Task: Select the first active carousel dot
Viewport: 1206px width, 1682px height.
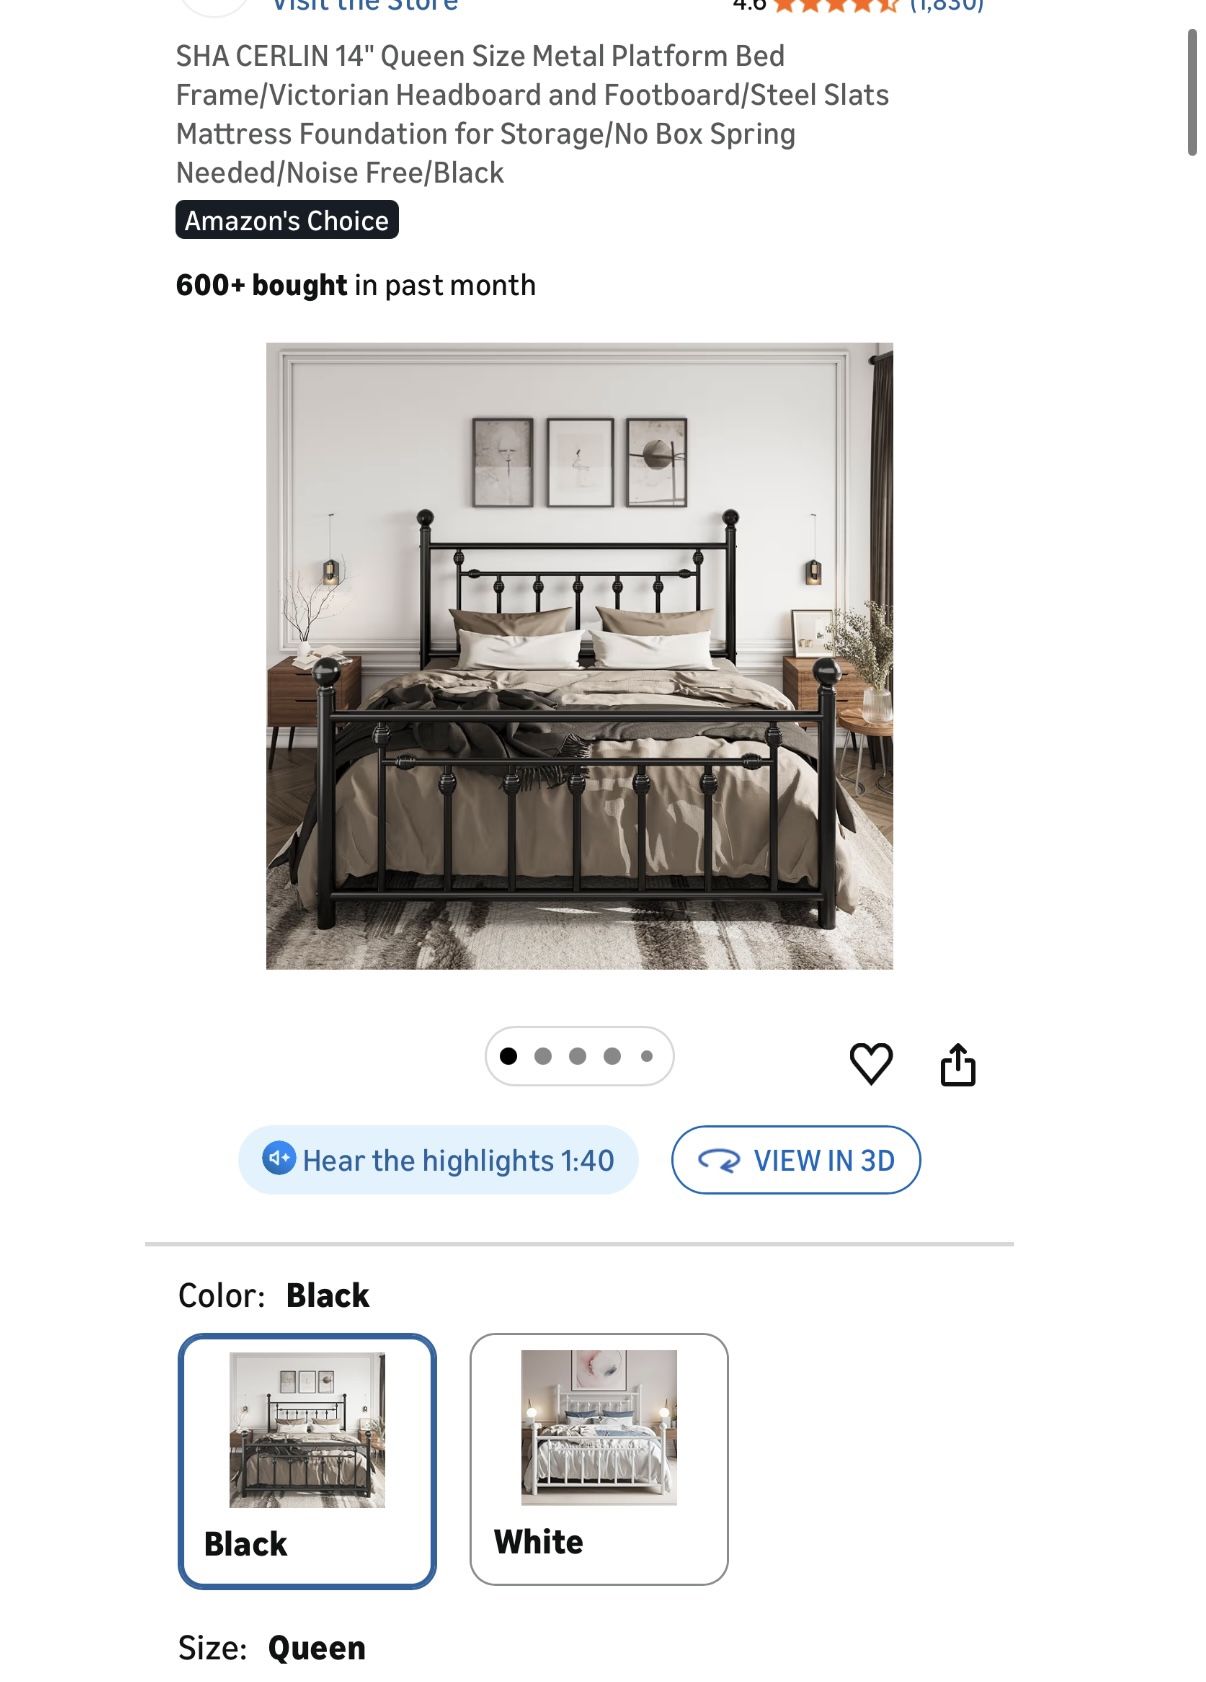Action: point(508,1056)
